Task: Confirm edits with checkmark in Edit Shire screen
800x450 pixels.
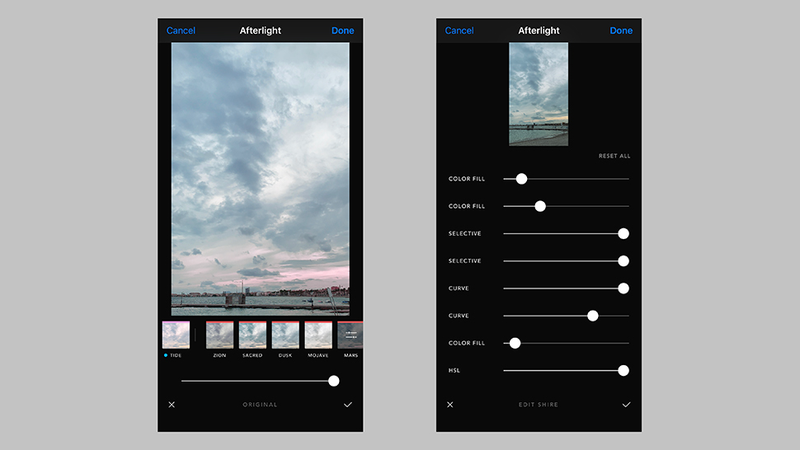Action: point(627,405)
